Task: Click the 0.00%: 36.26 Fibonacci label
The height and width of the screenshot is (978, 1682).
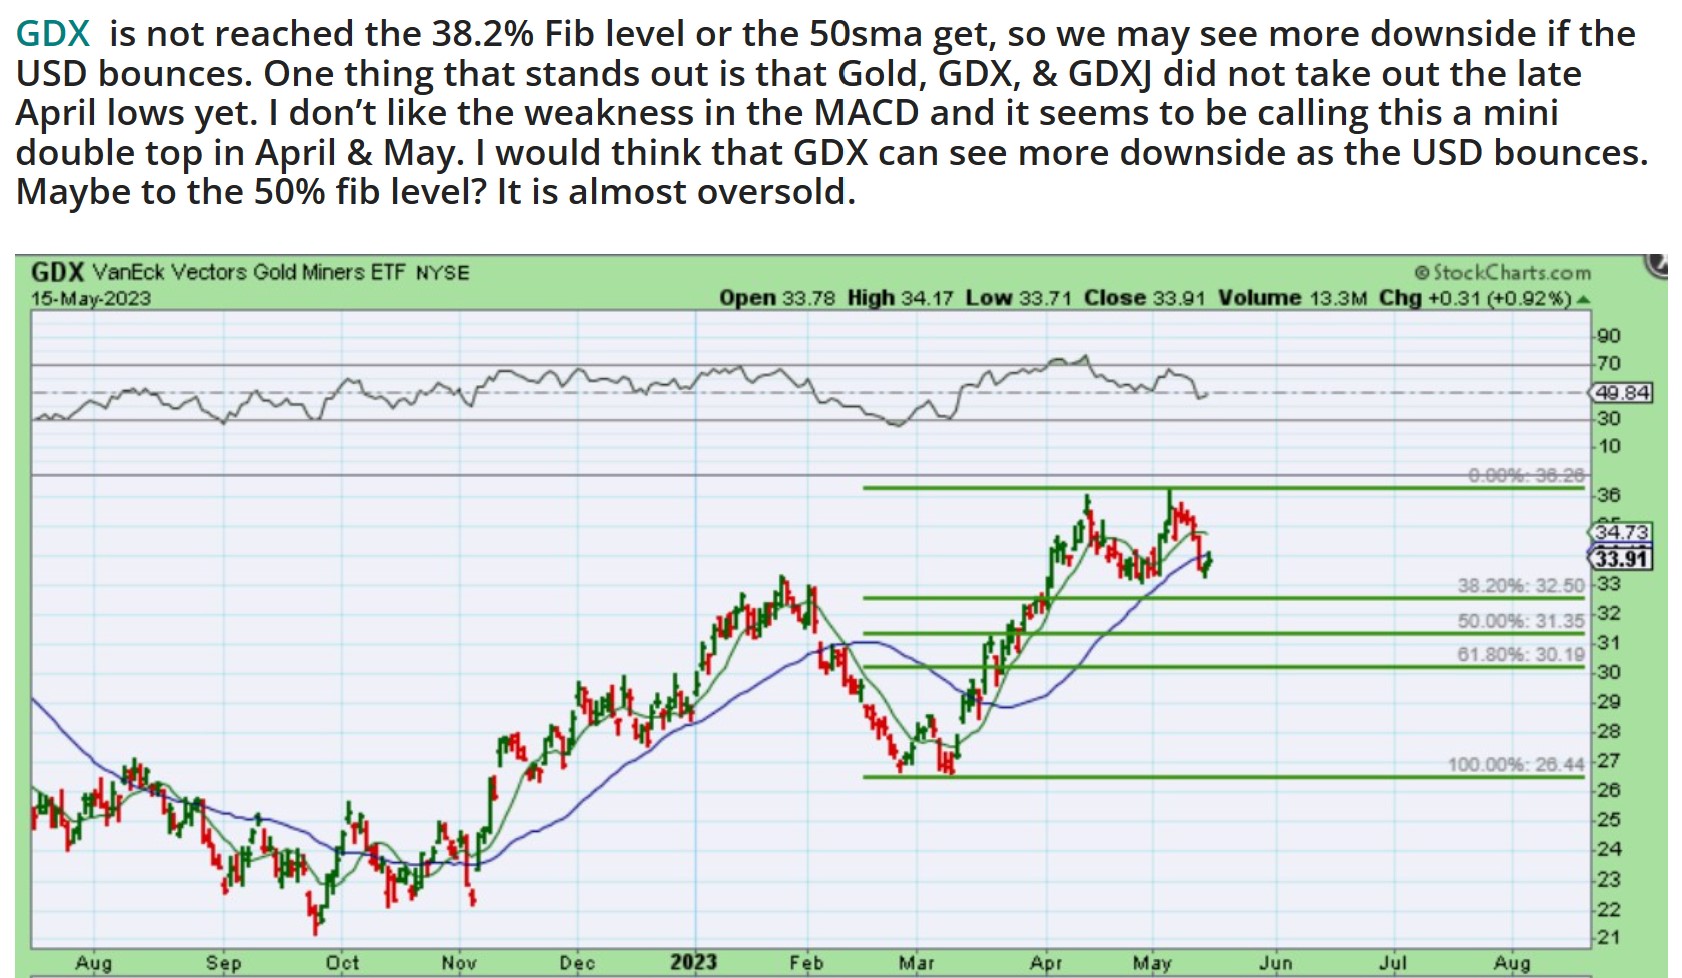Action: click(x=1526, y=475)
